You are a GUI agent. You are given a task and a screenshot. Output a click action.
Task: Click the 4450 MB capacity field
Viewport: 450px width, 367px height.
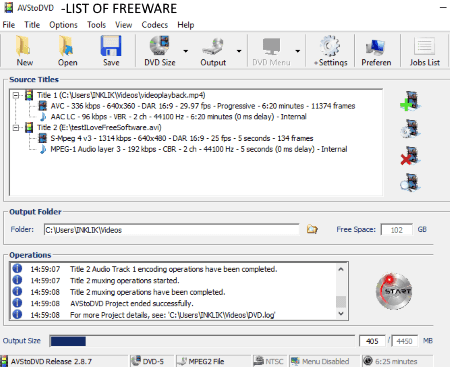click(x=404, y=341)
